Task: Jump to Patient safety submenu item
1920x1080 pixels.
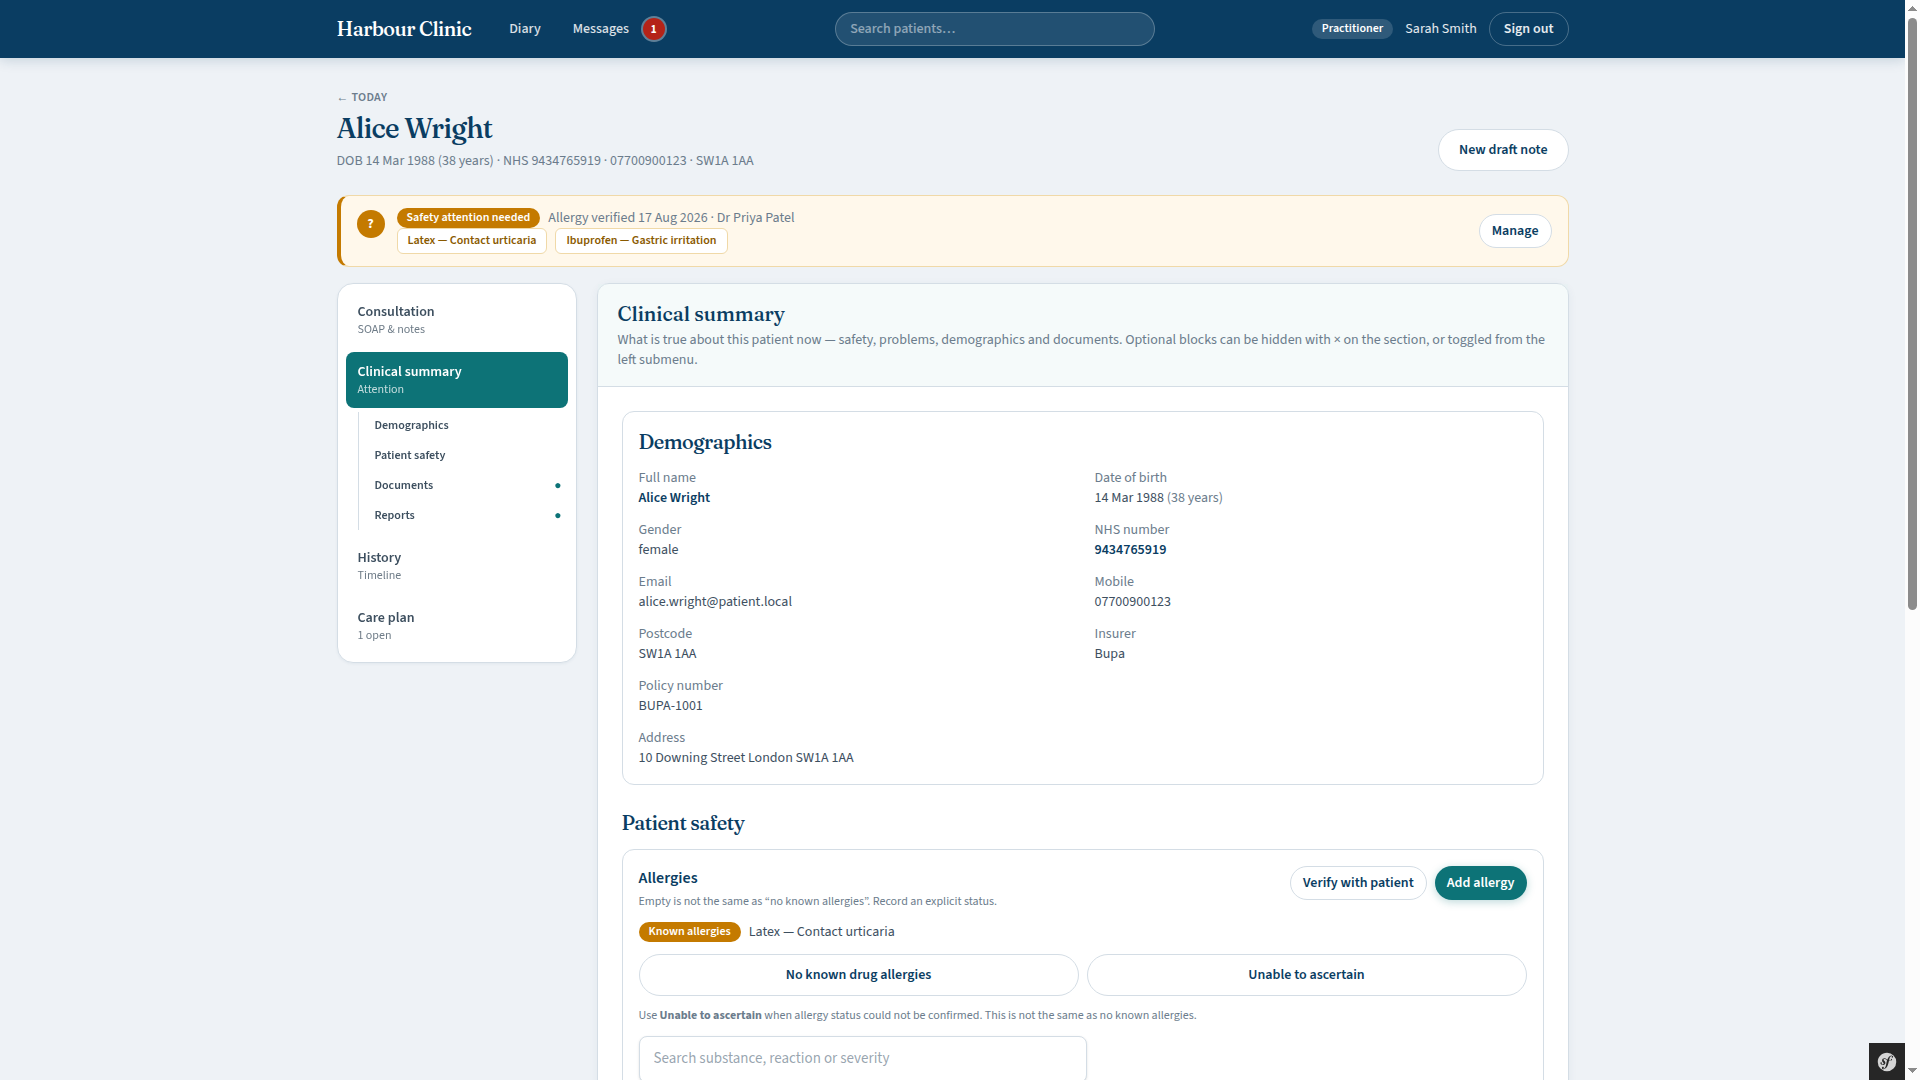Action: click(410, 456)
